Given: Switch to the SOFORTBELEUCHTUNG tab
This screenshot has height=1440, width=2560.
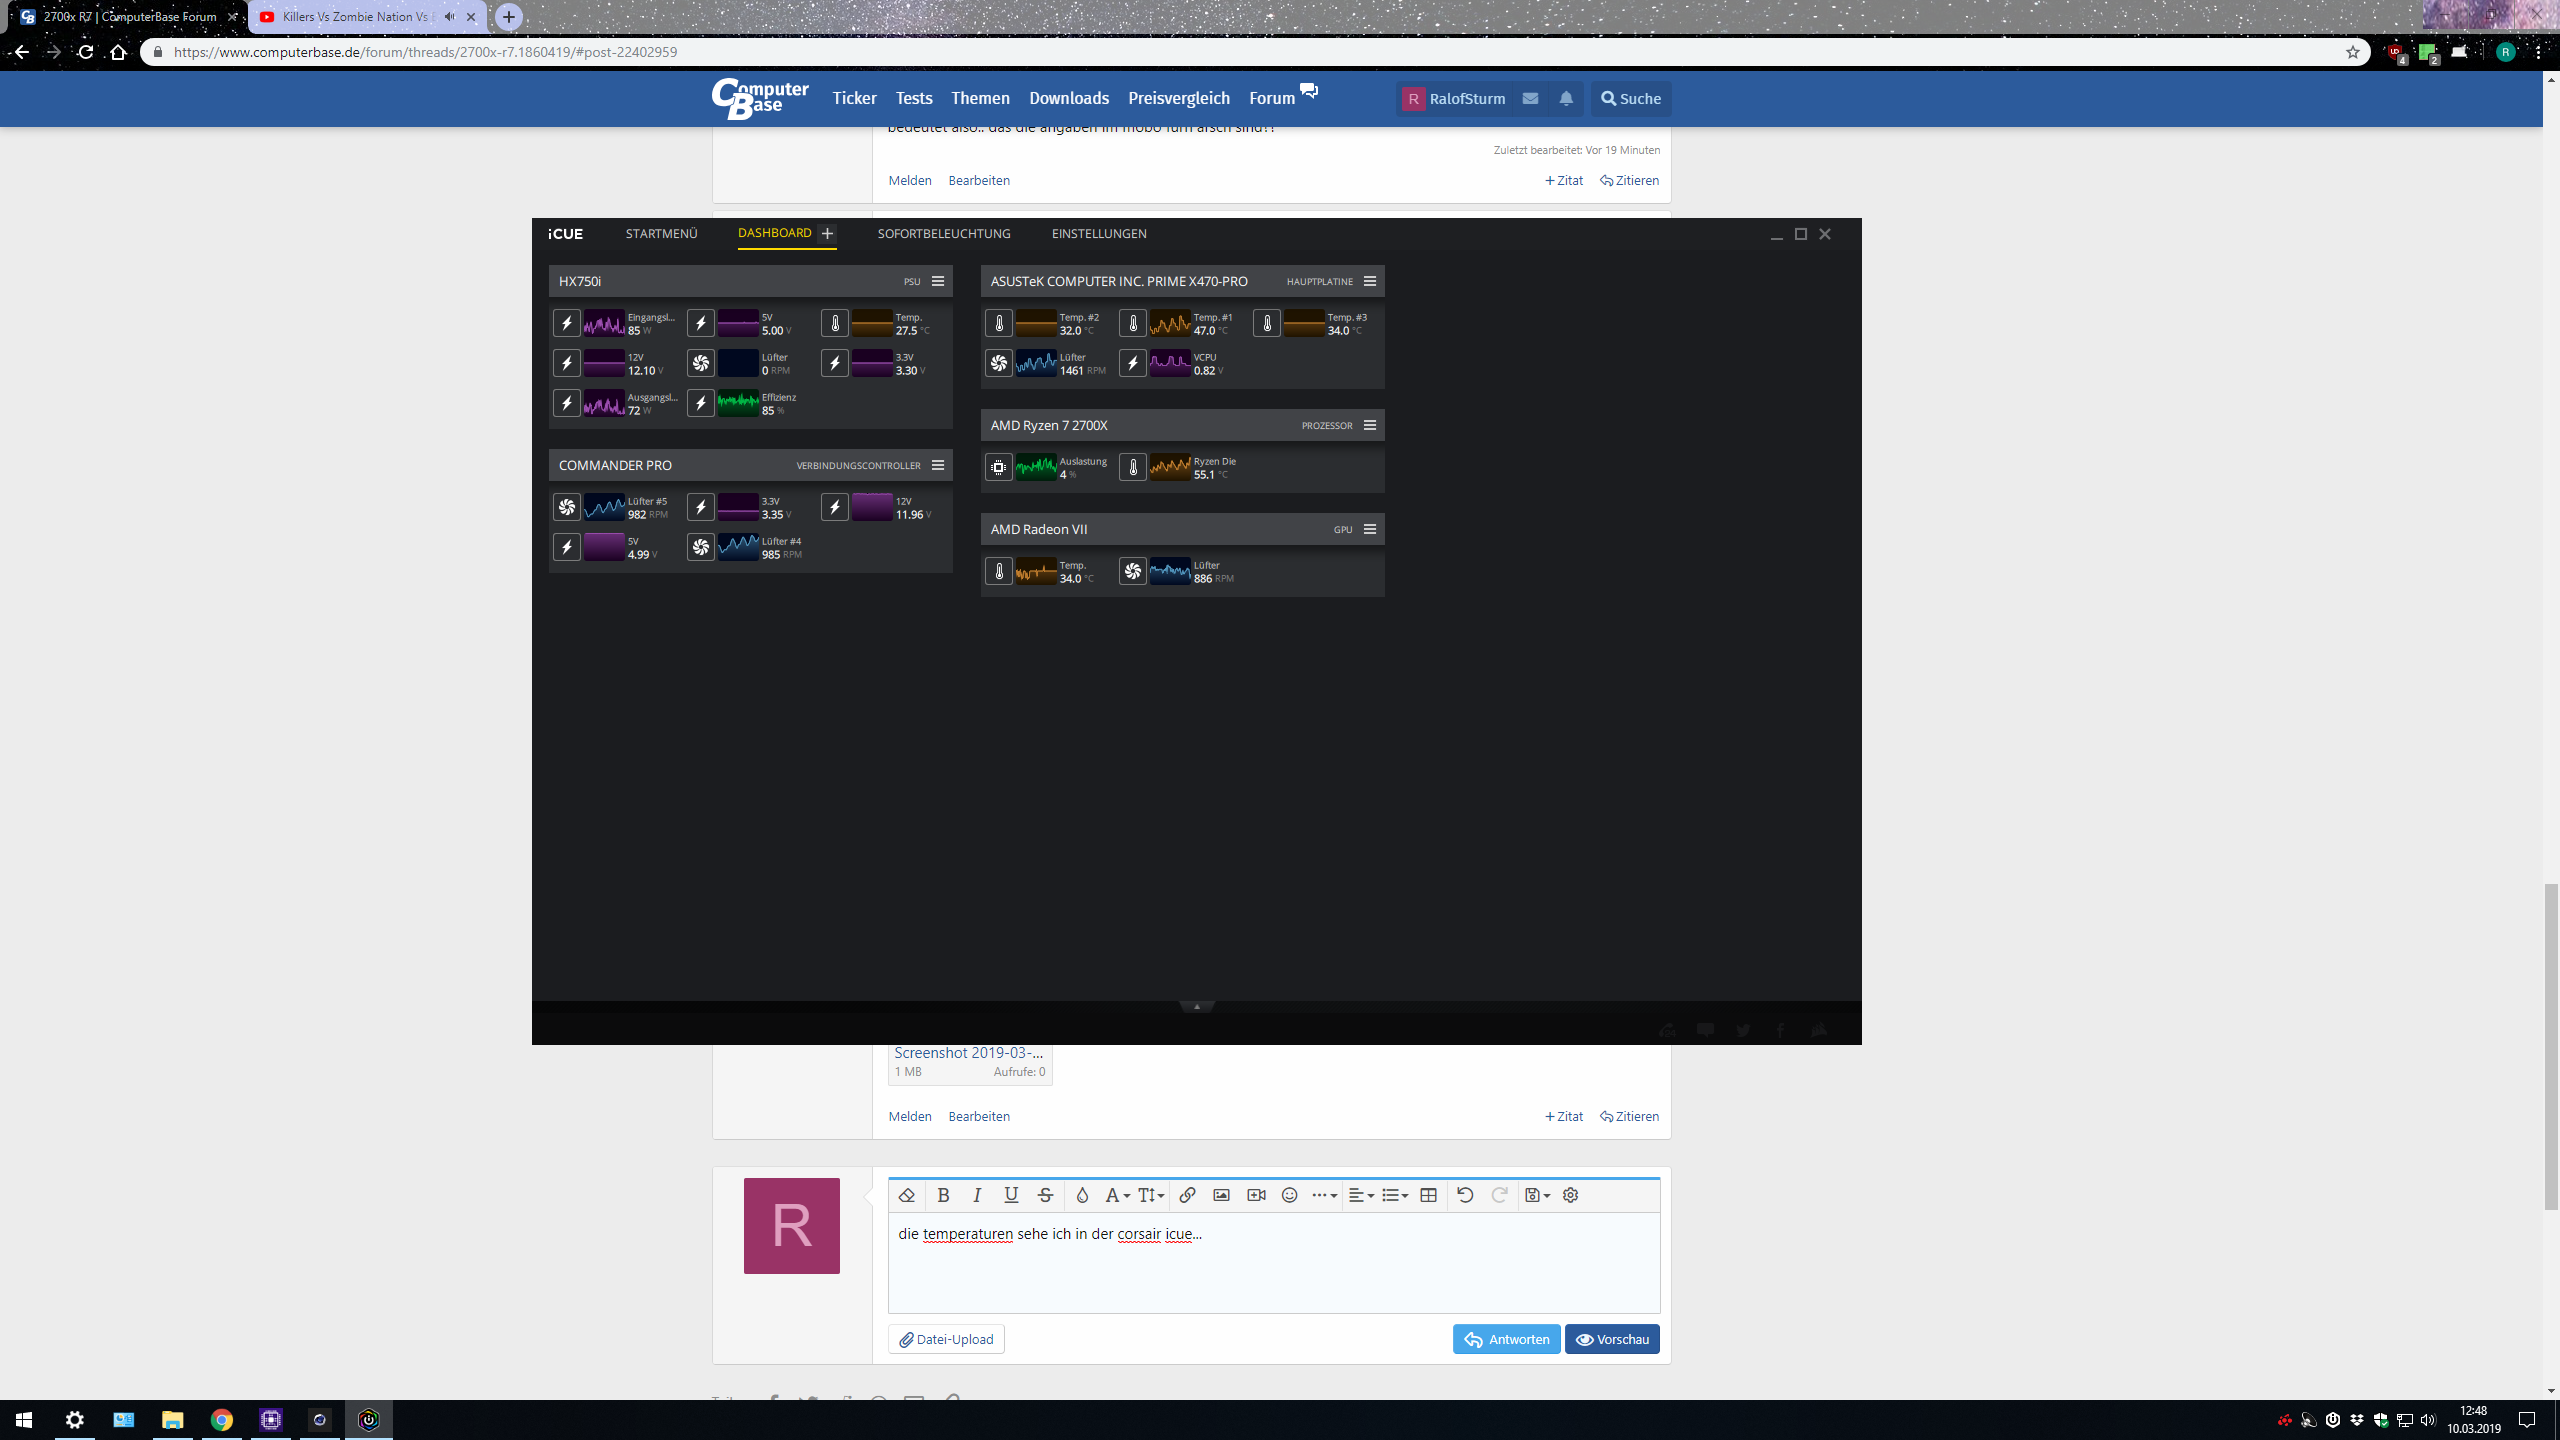Looking at the screenshot, I should click(944, 234).
